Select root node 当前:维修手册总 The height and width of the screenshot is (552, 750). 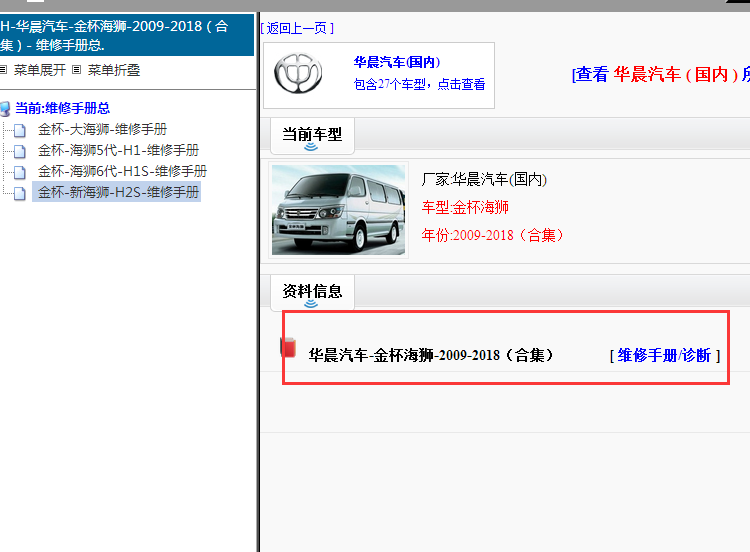63,108
